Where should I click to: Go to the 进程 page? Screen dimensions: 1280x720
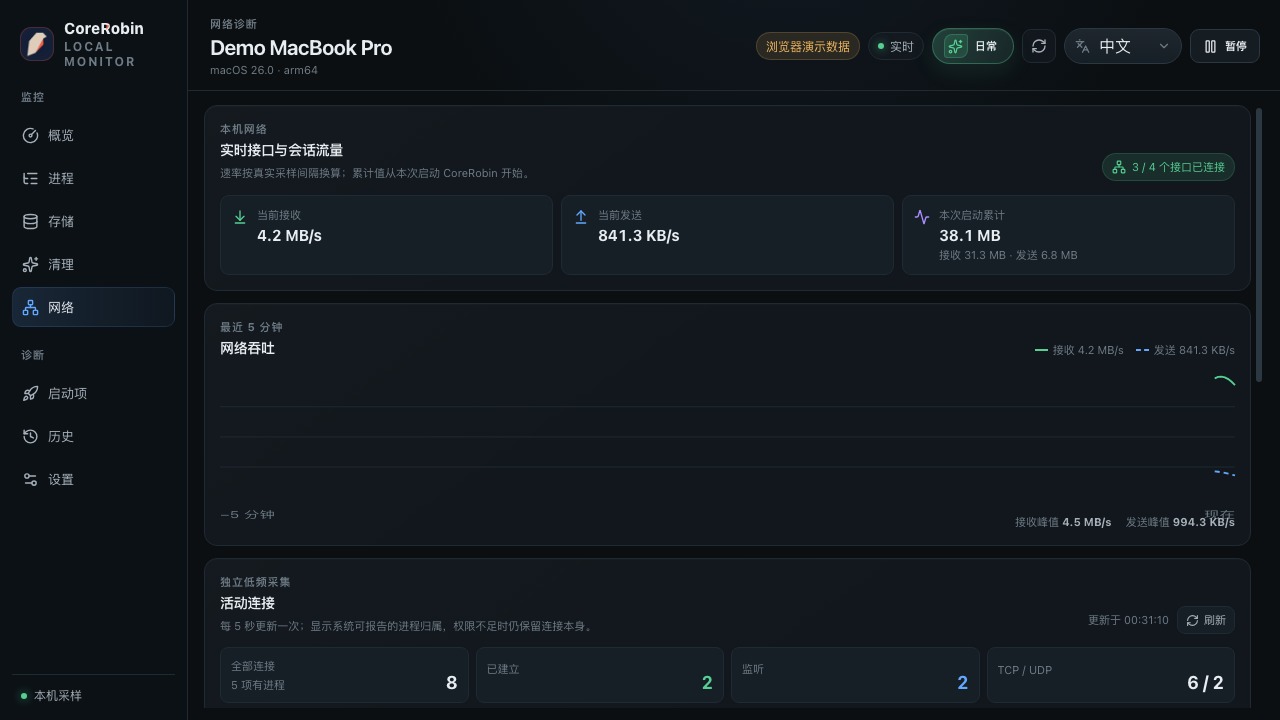(93, 178)
